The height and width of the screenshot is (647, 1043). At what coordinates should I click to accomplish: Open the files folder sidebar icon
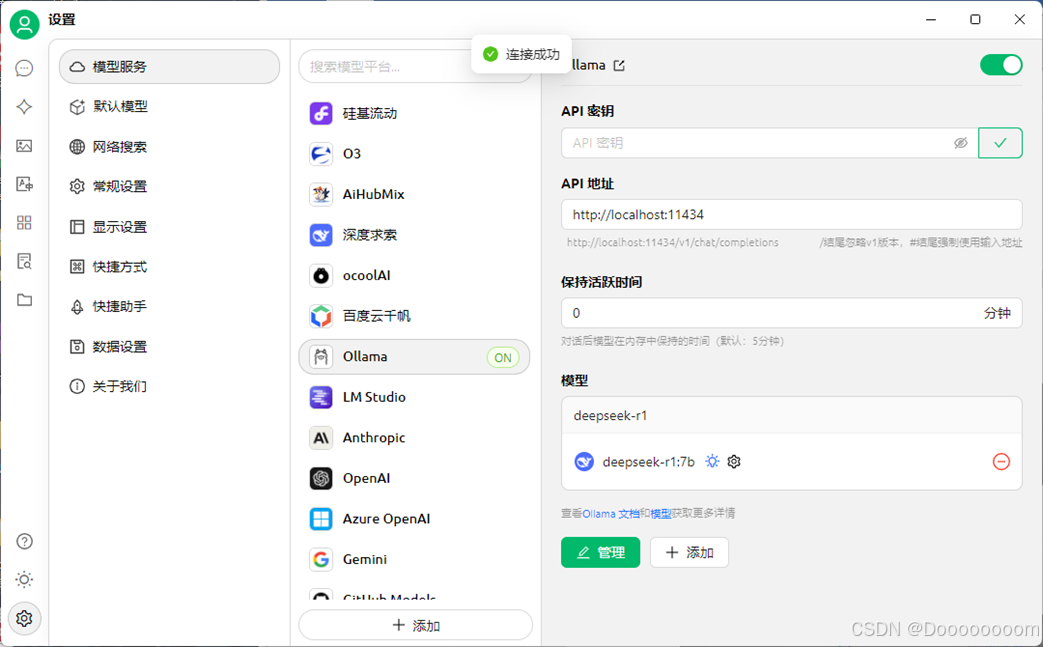click(x=25, y=300)
